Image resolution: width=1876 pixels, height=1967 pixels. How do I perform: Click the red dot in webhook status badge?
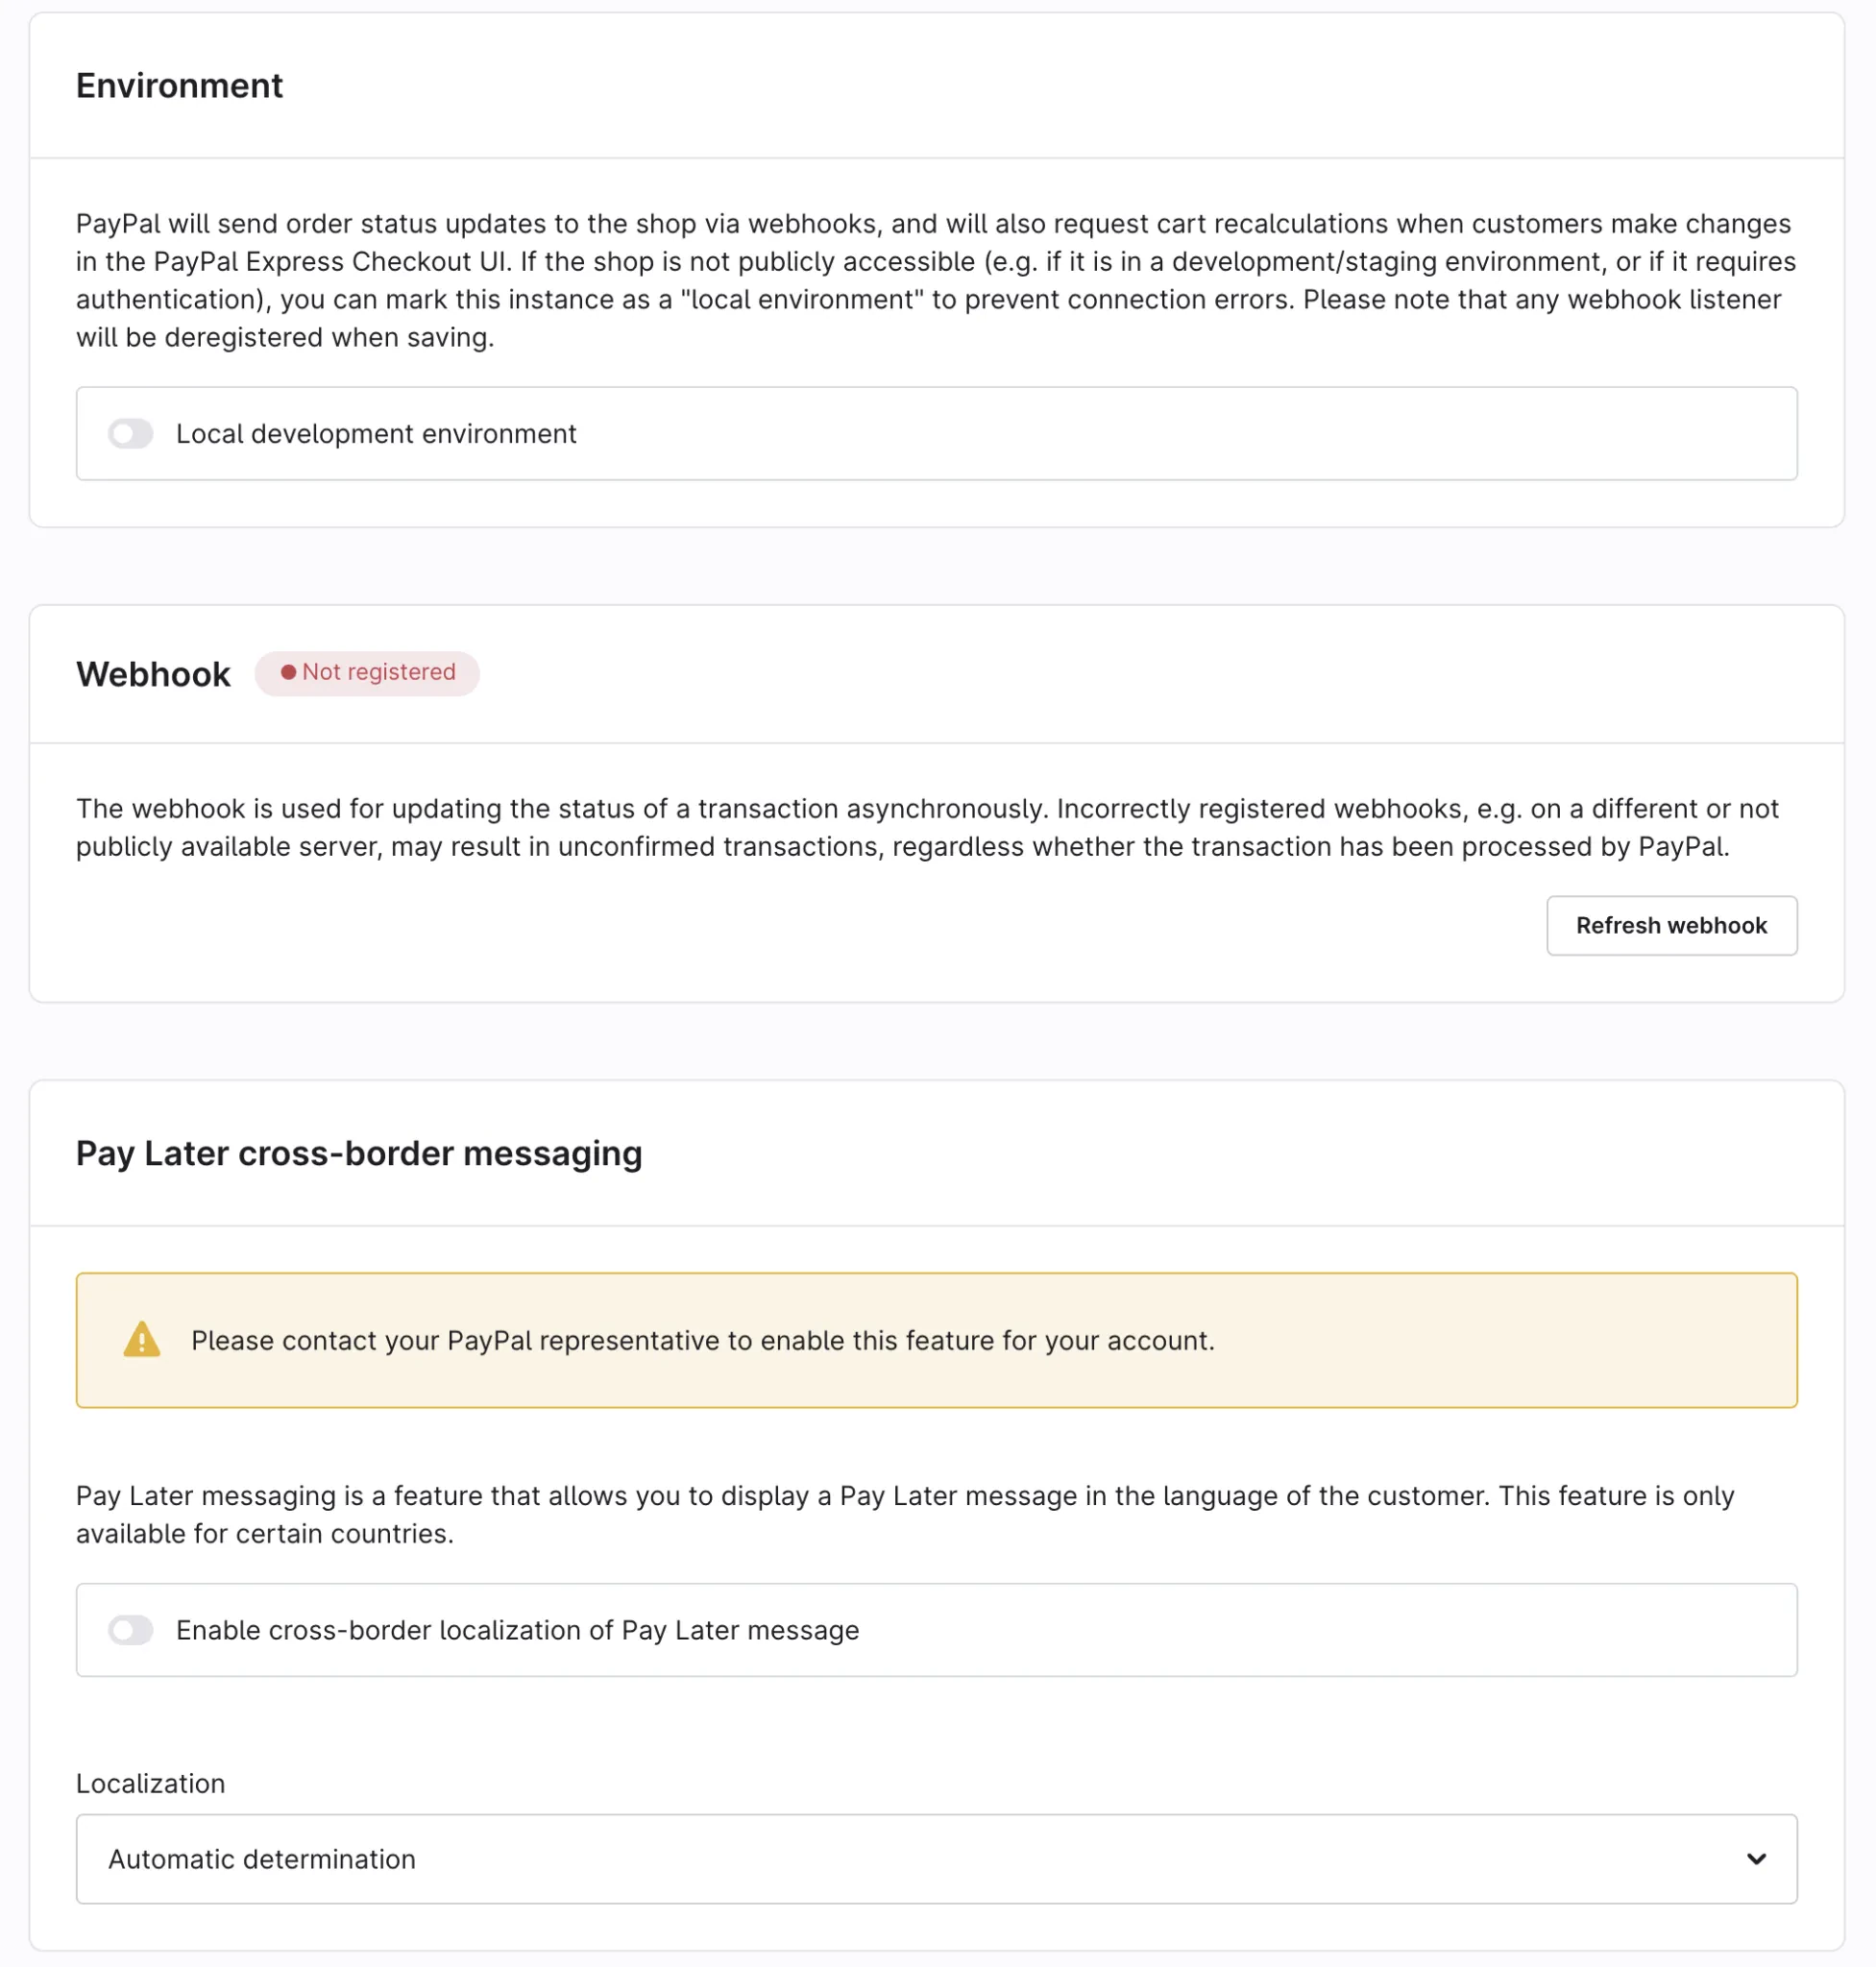[x=288, y=672]
